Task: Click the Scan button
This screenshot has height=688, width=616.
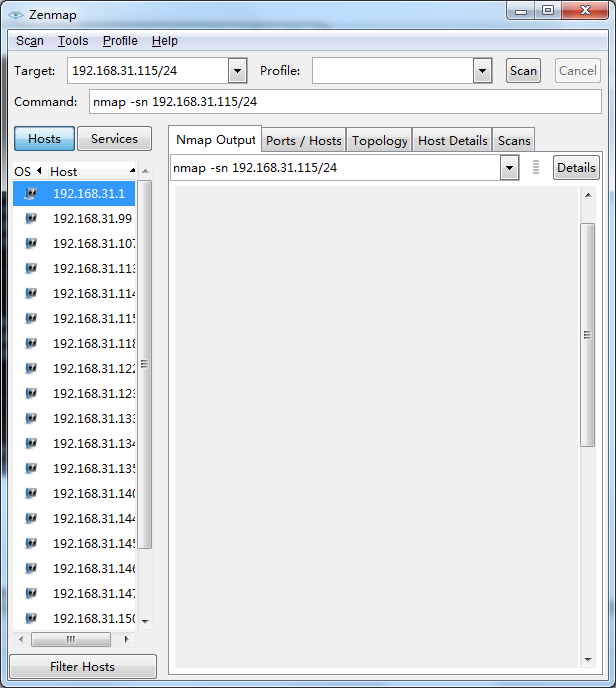Action: (x=523, y=71)
